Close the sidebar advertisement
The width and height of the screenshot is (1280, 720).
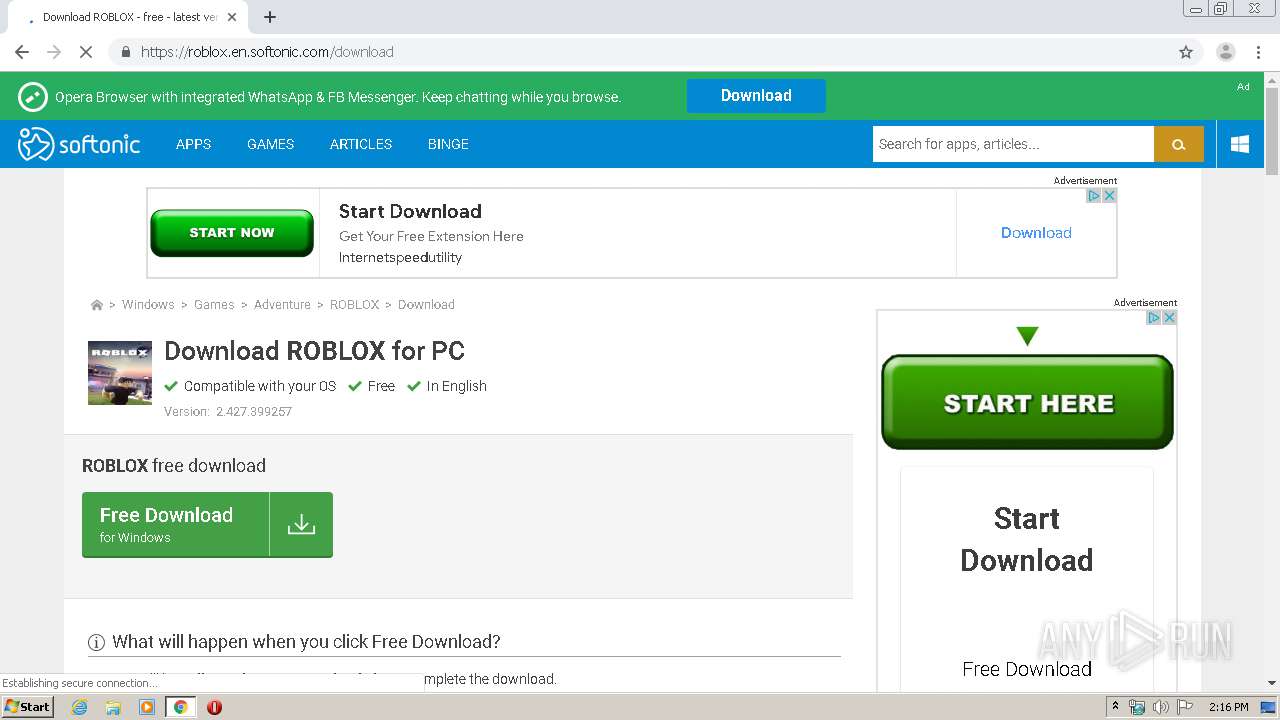click(x=1169, y=318)
